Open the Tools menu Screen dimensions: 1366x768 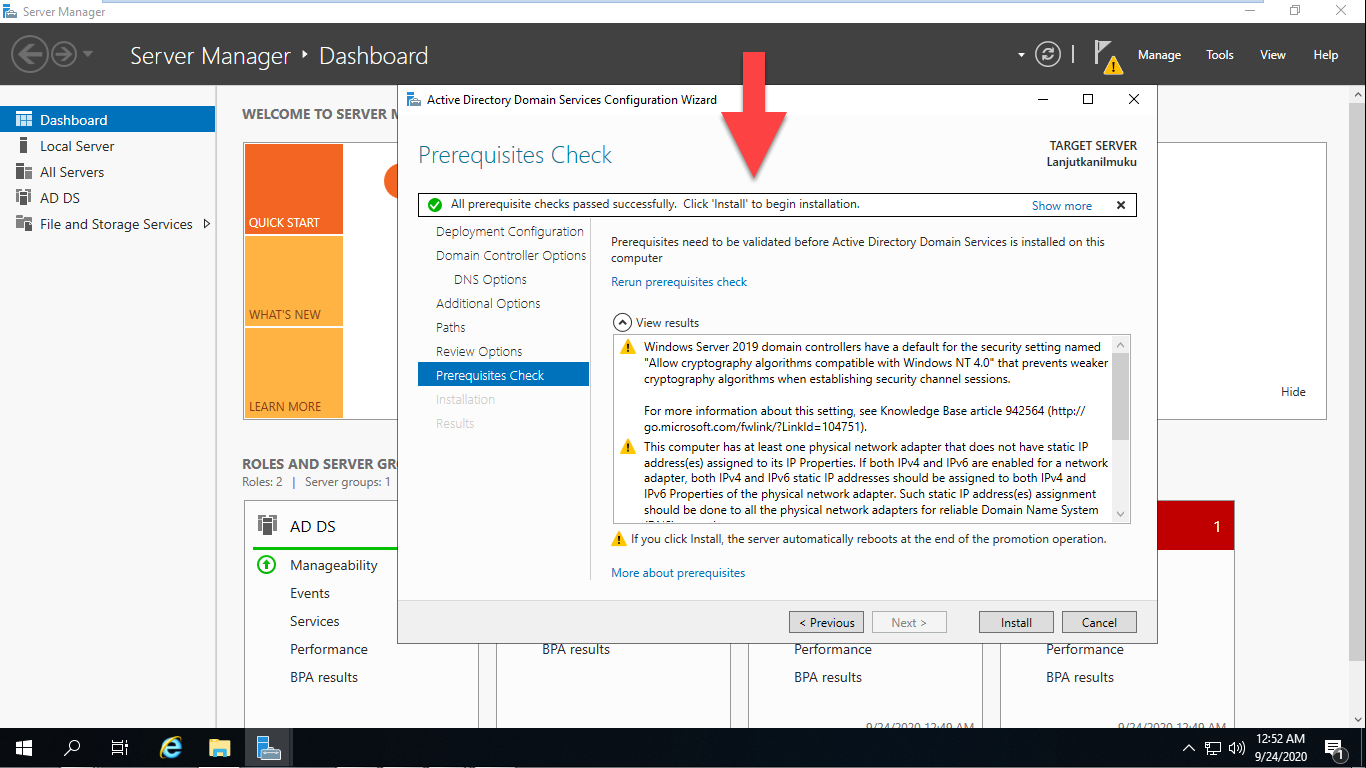(1220, 55)
